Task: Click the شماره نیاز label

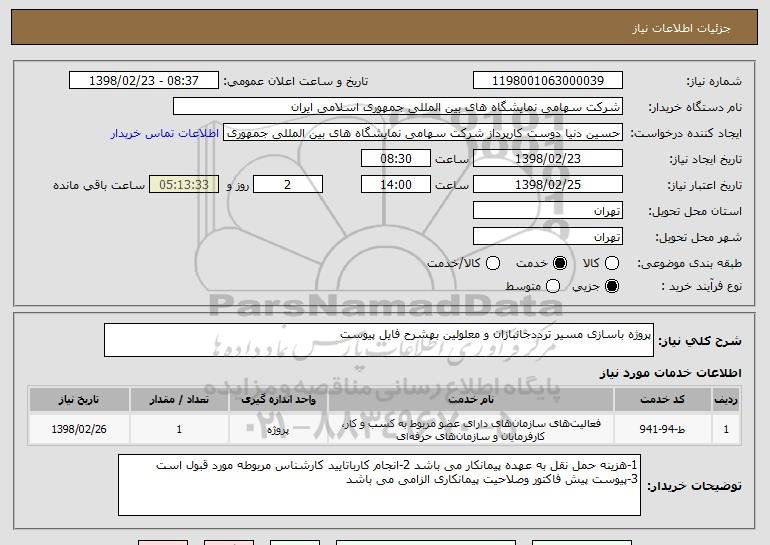Action: (714, 81)
